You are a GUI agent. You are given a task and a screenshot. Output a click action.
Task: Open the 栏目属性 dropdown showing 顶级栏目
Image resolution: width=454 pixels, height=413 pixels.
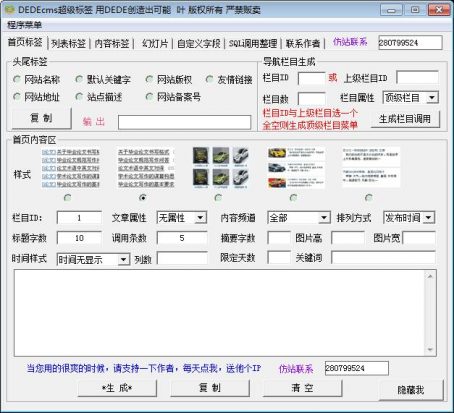(410, 98)
